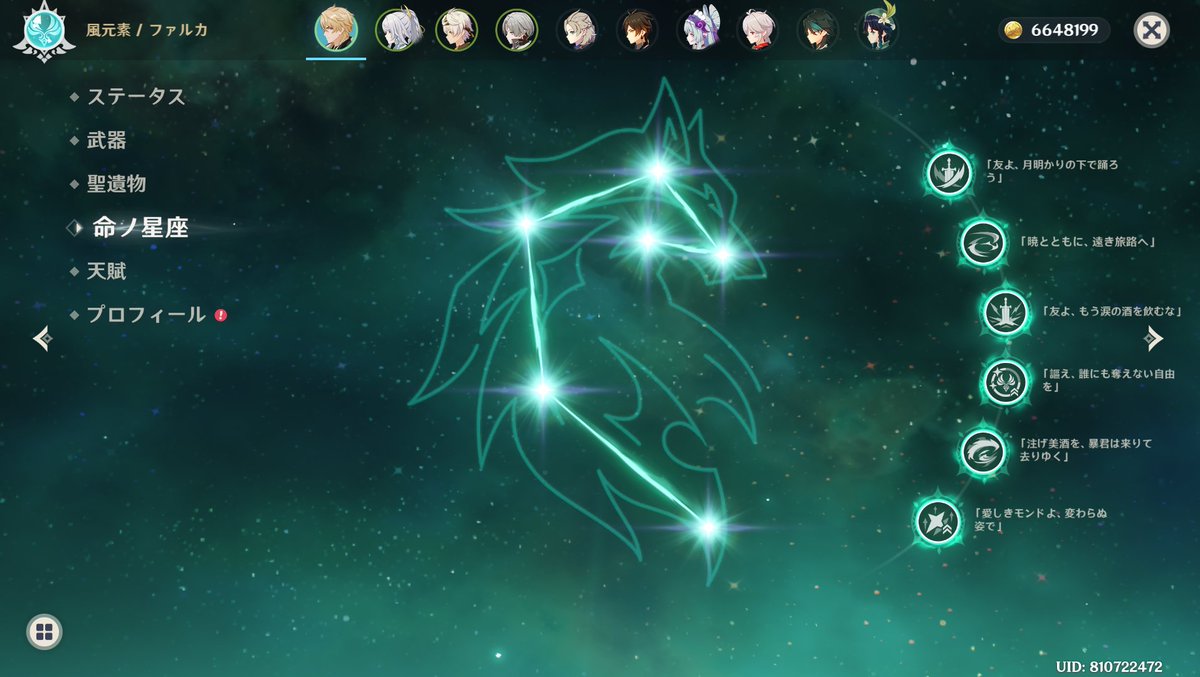Viewport: 1200px width, 677px height.
Task: Switch to purple-haired avatar with white bow
Action: point(697,30)
